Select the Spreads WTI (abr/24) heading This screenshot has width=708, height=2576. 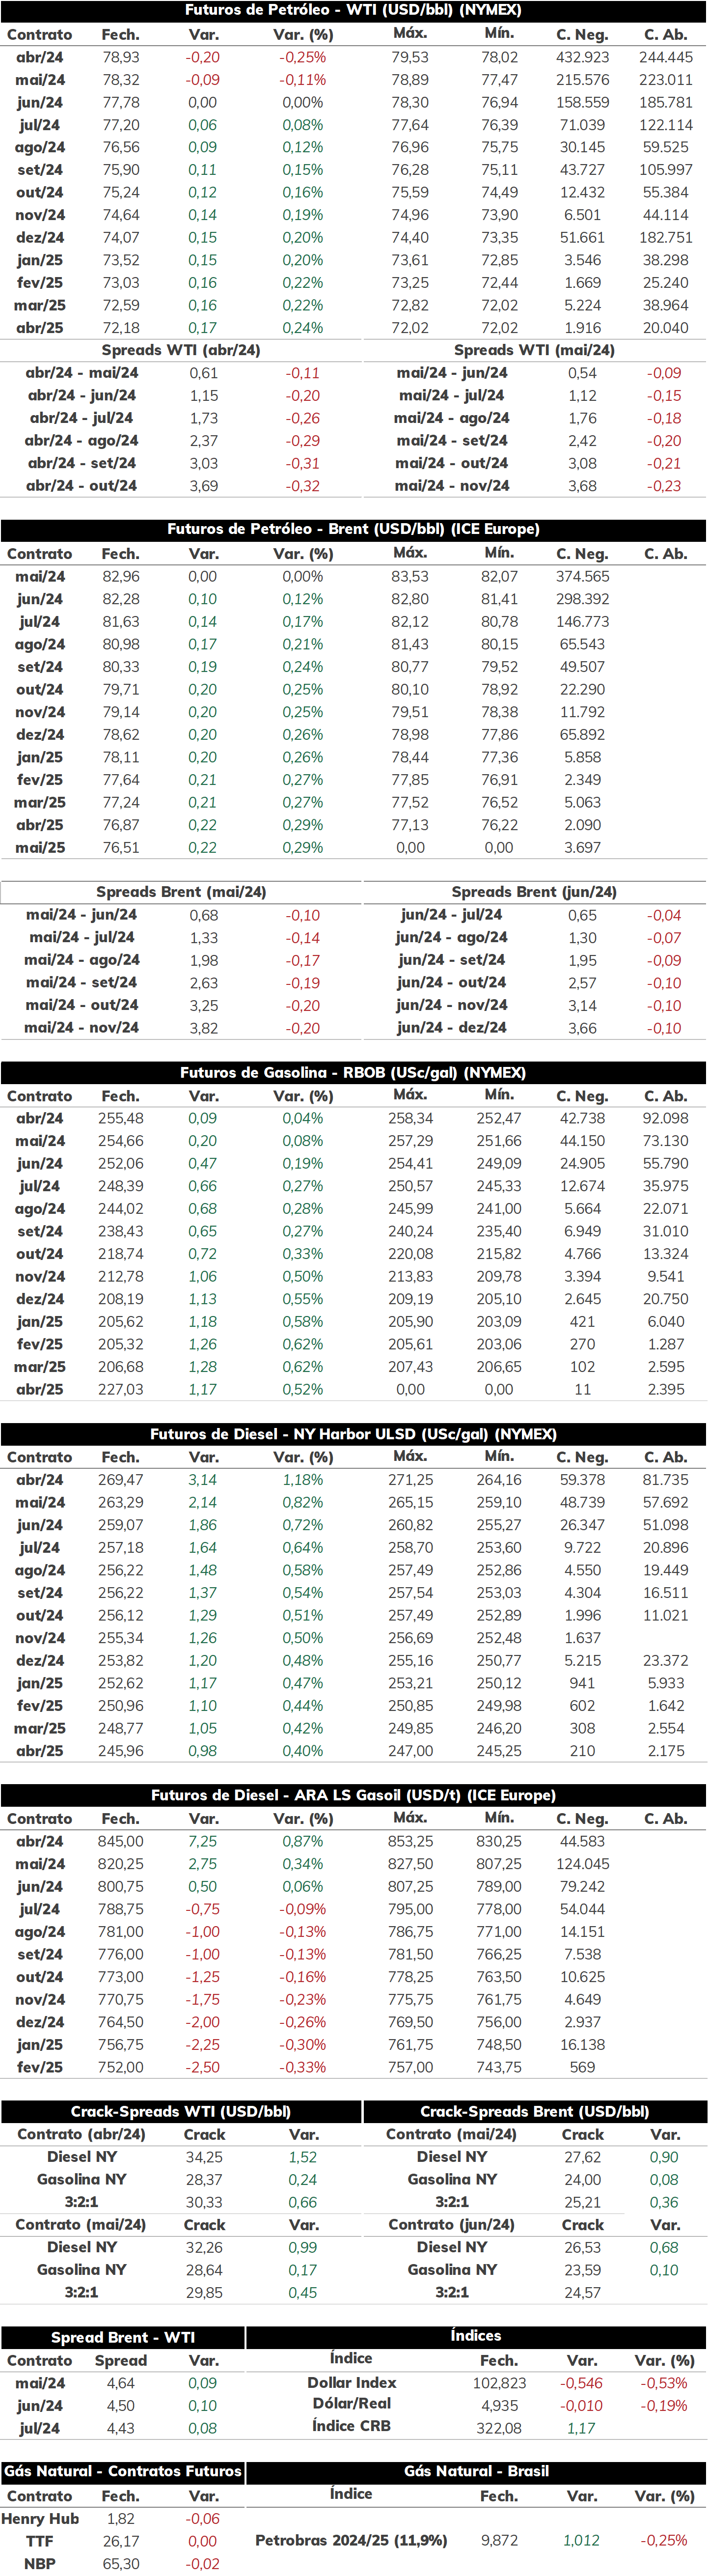click(181, 350)
